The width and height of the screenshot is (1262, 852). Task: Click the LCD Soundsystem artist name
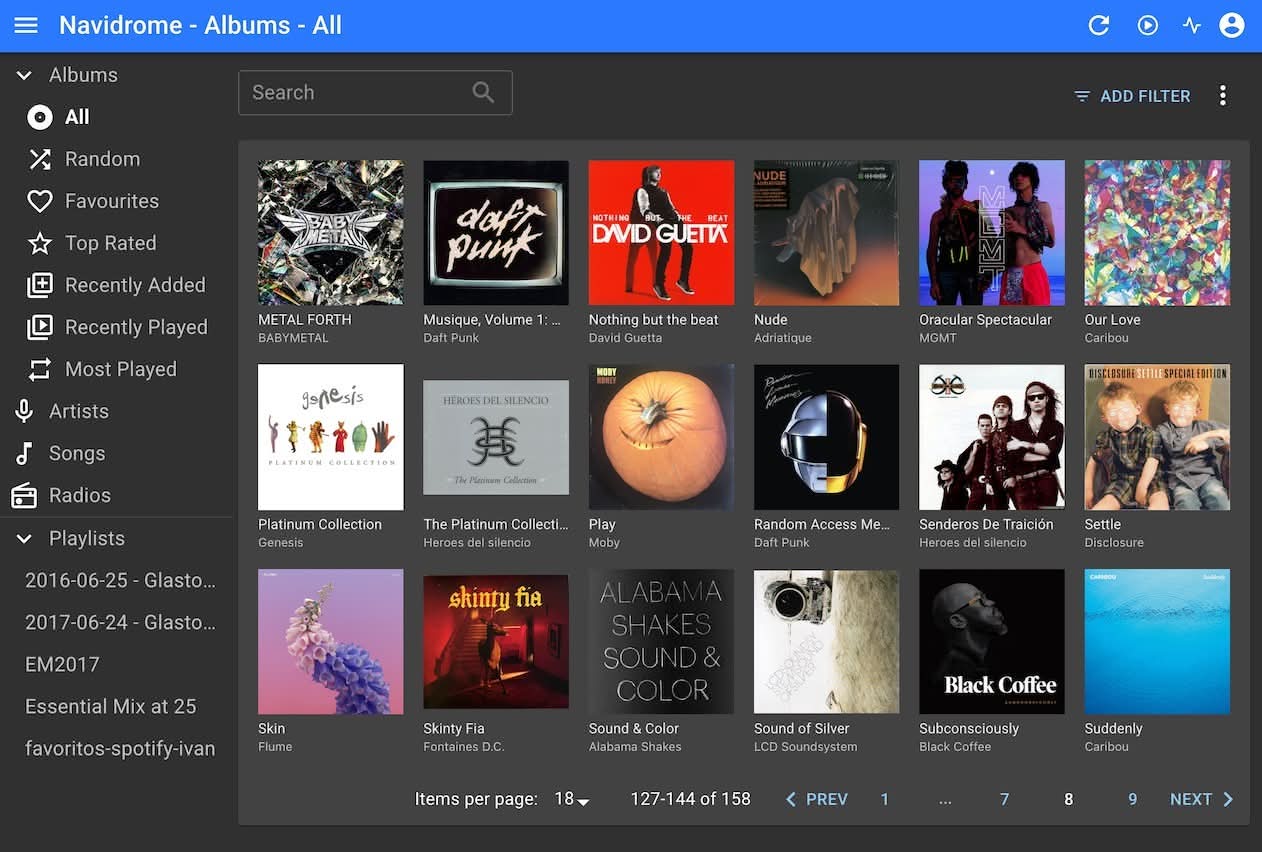pyautogui.click(x=805, y=747)
